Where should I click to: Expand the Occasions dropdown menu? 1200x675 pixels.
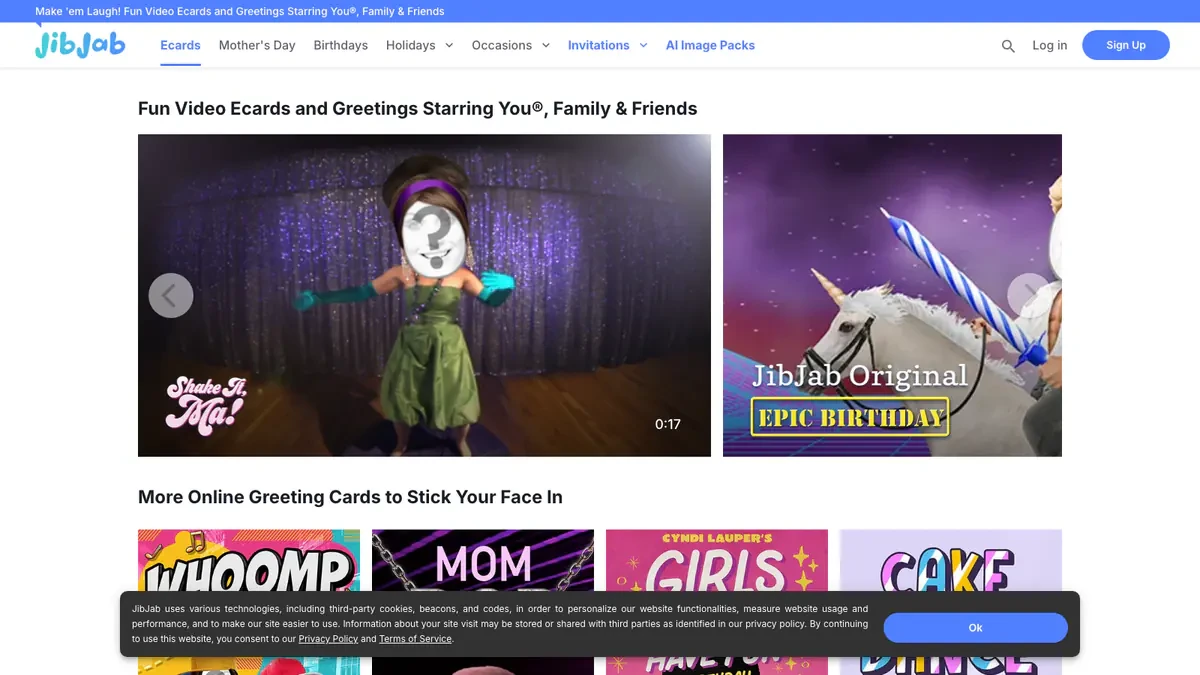(x=511, y=45)
